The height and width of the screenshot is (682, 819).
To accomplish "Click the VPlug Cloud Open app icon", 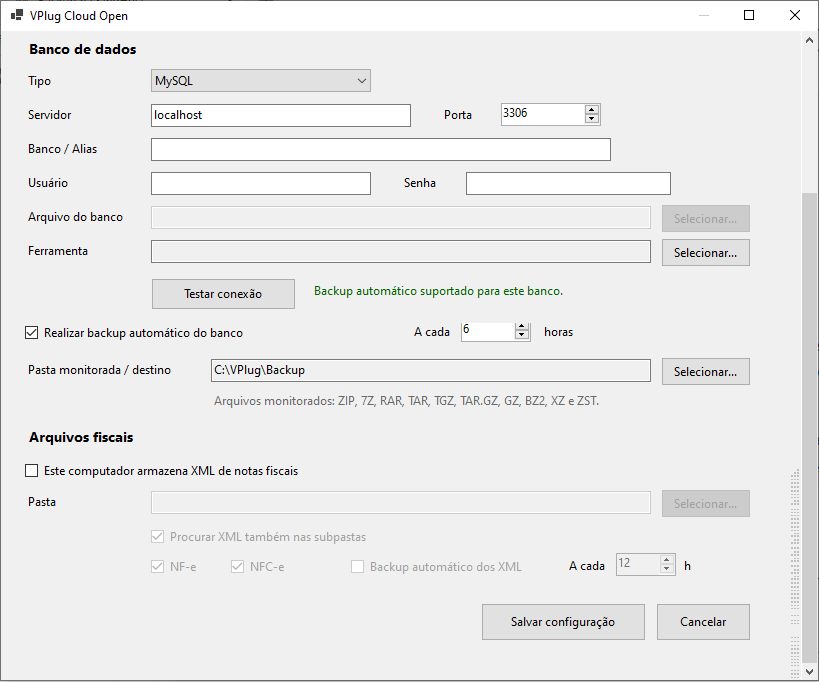I will tap(17, 15).
